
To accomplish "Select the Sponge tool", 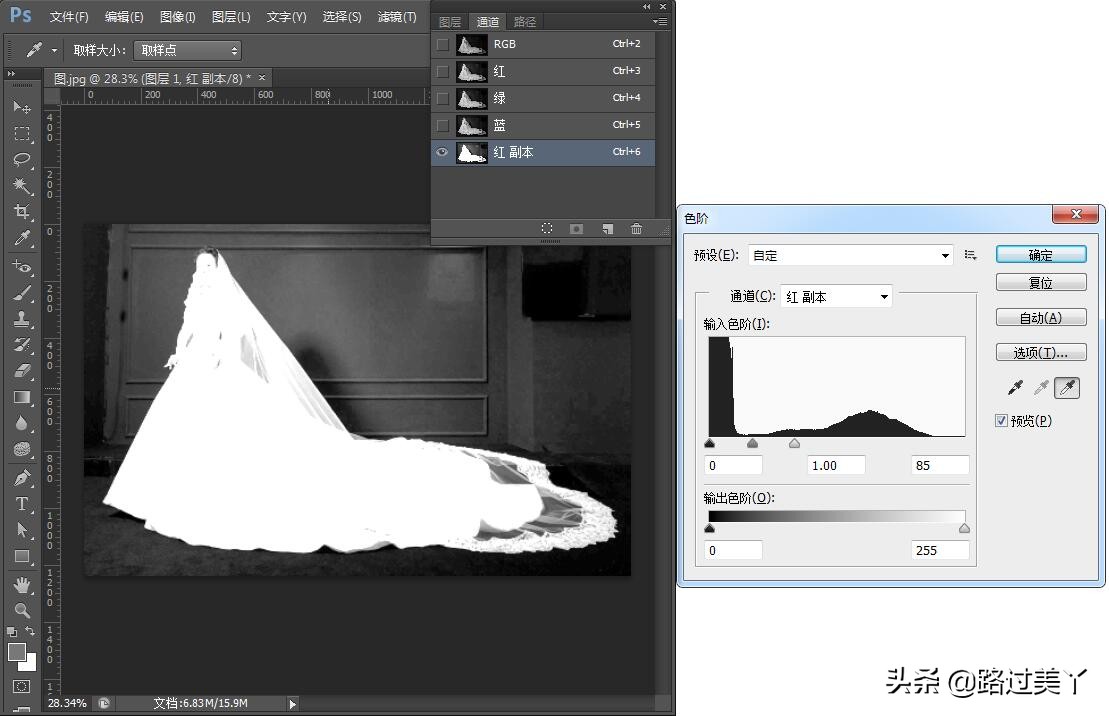I will (22, 449).
